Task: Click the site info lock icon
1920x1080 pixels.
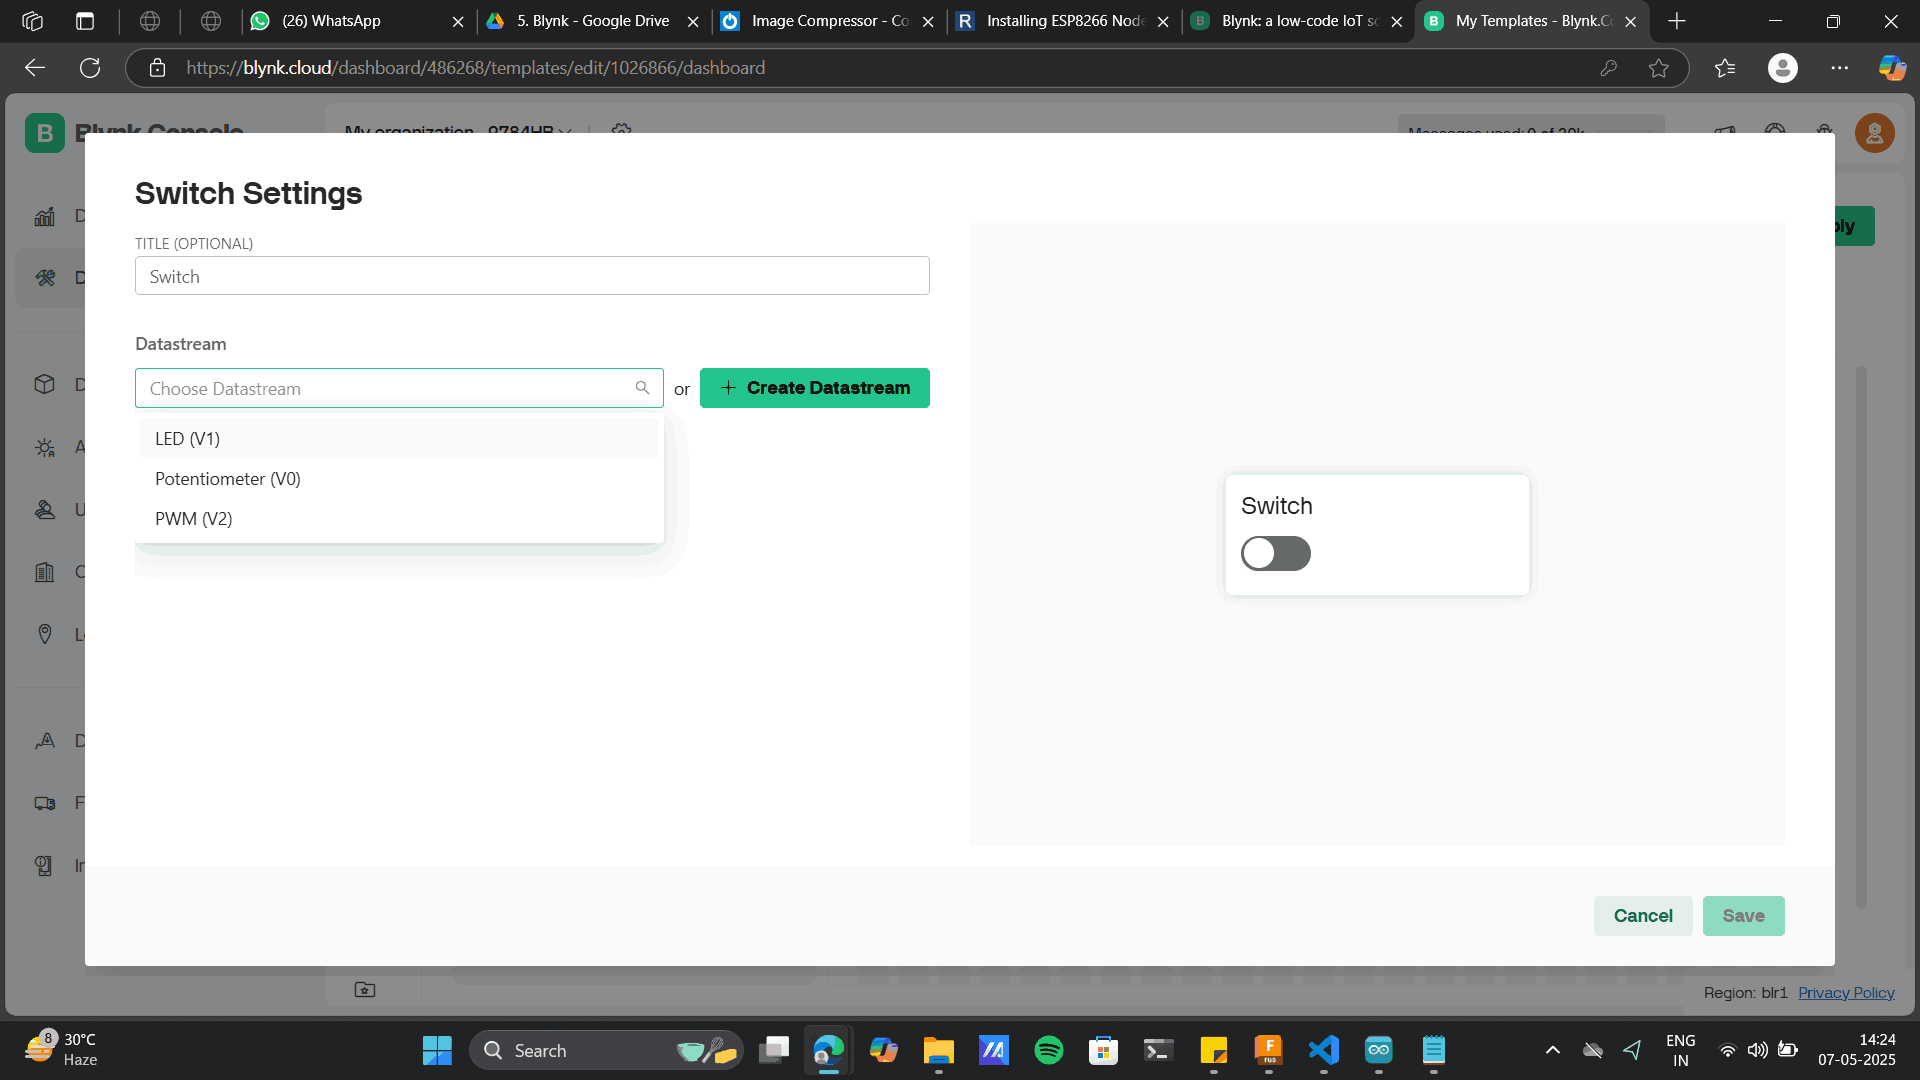Action: 157,68
